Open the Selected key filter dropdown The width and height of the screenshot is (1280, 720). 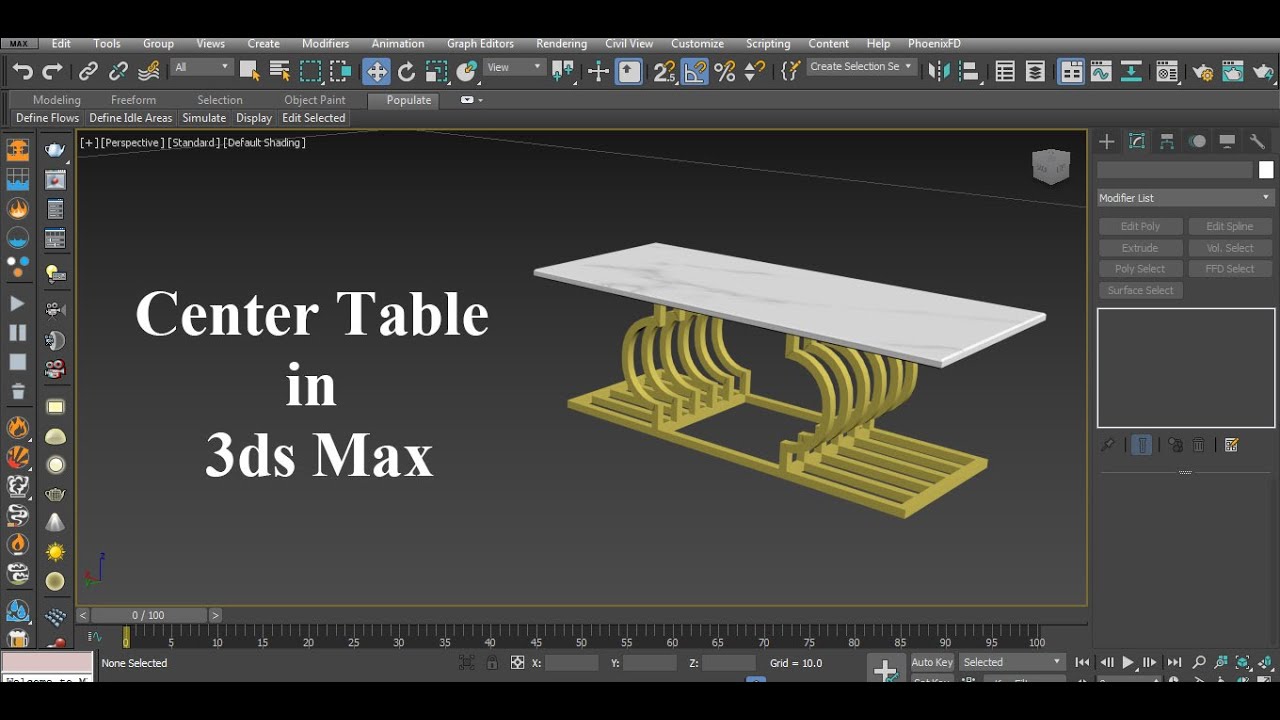point(1012,662)
